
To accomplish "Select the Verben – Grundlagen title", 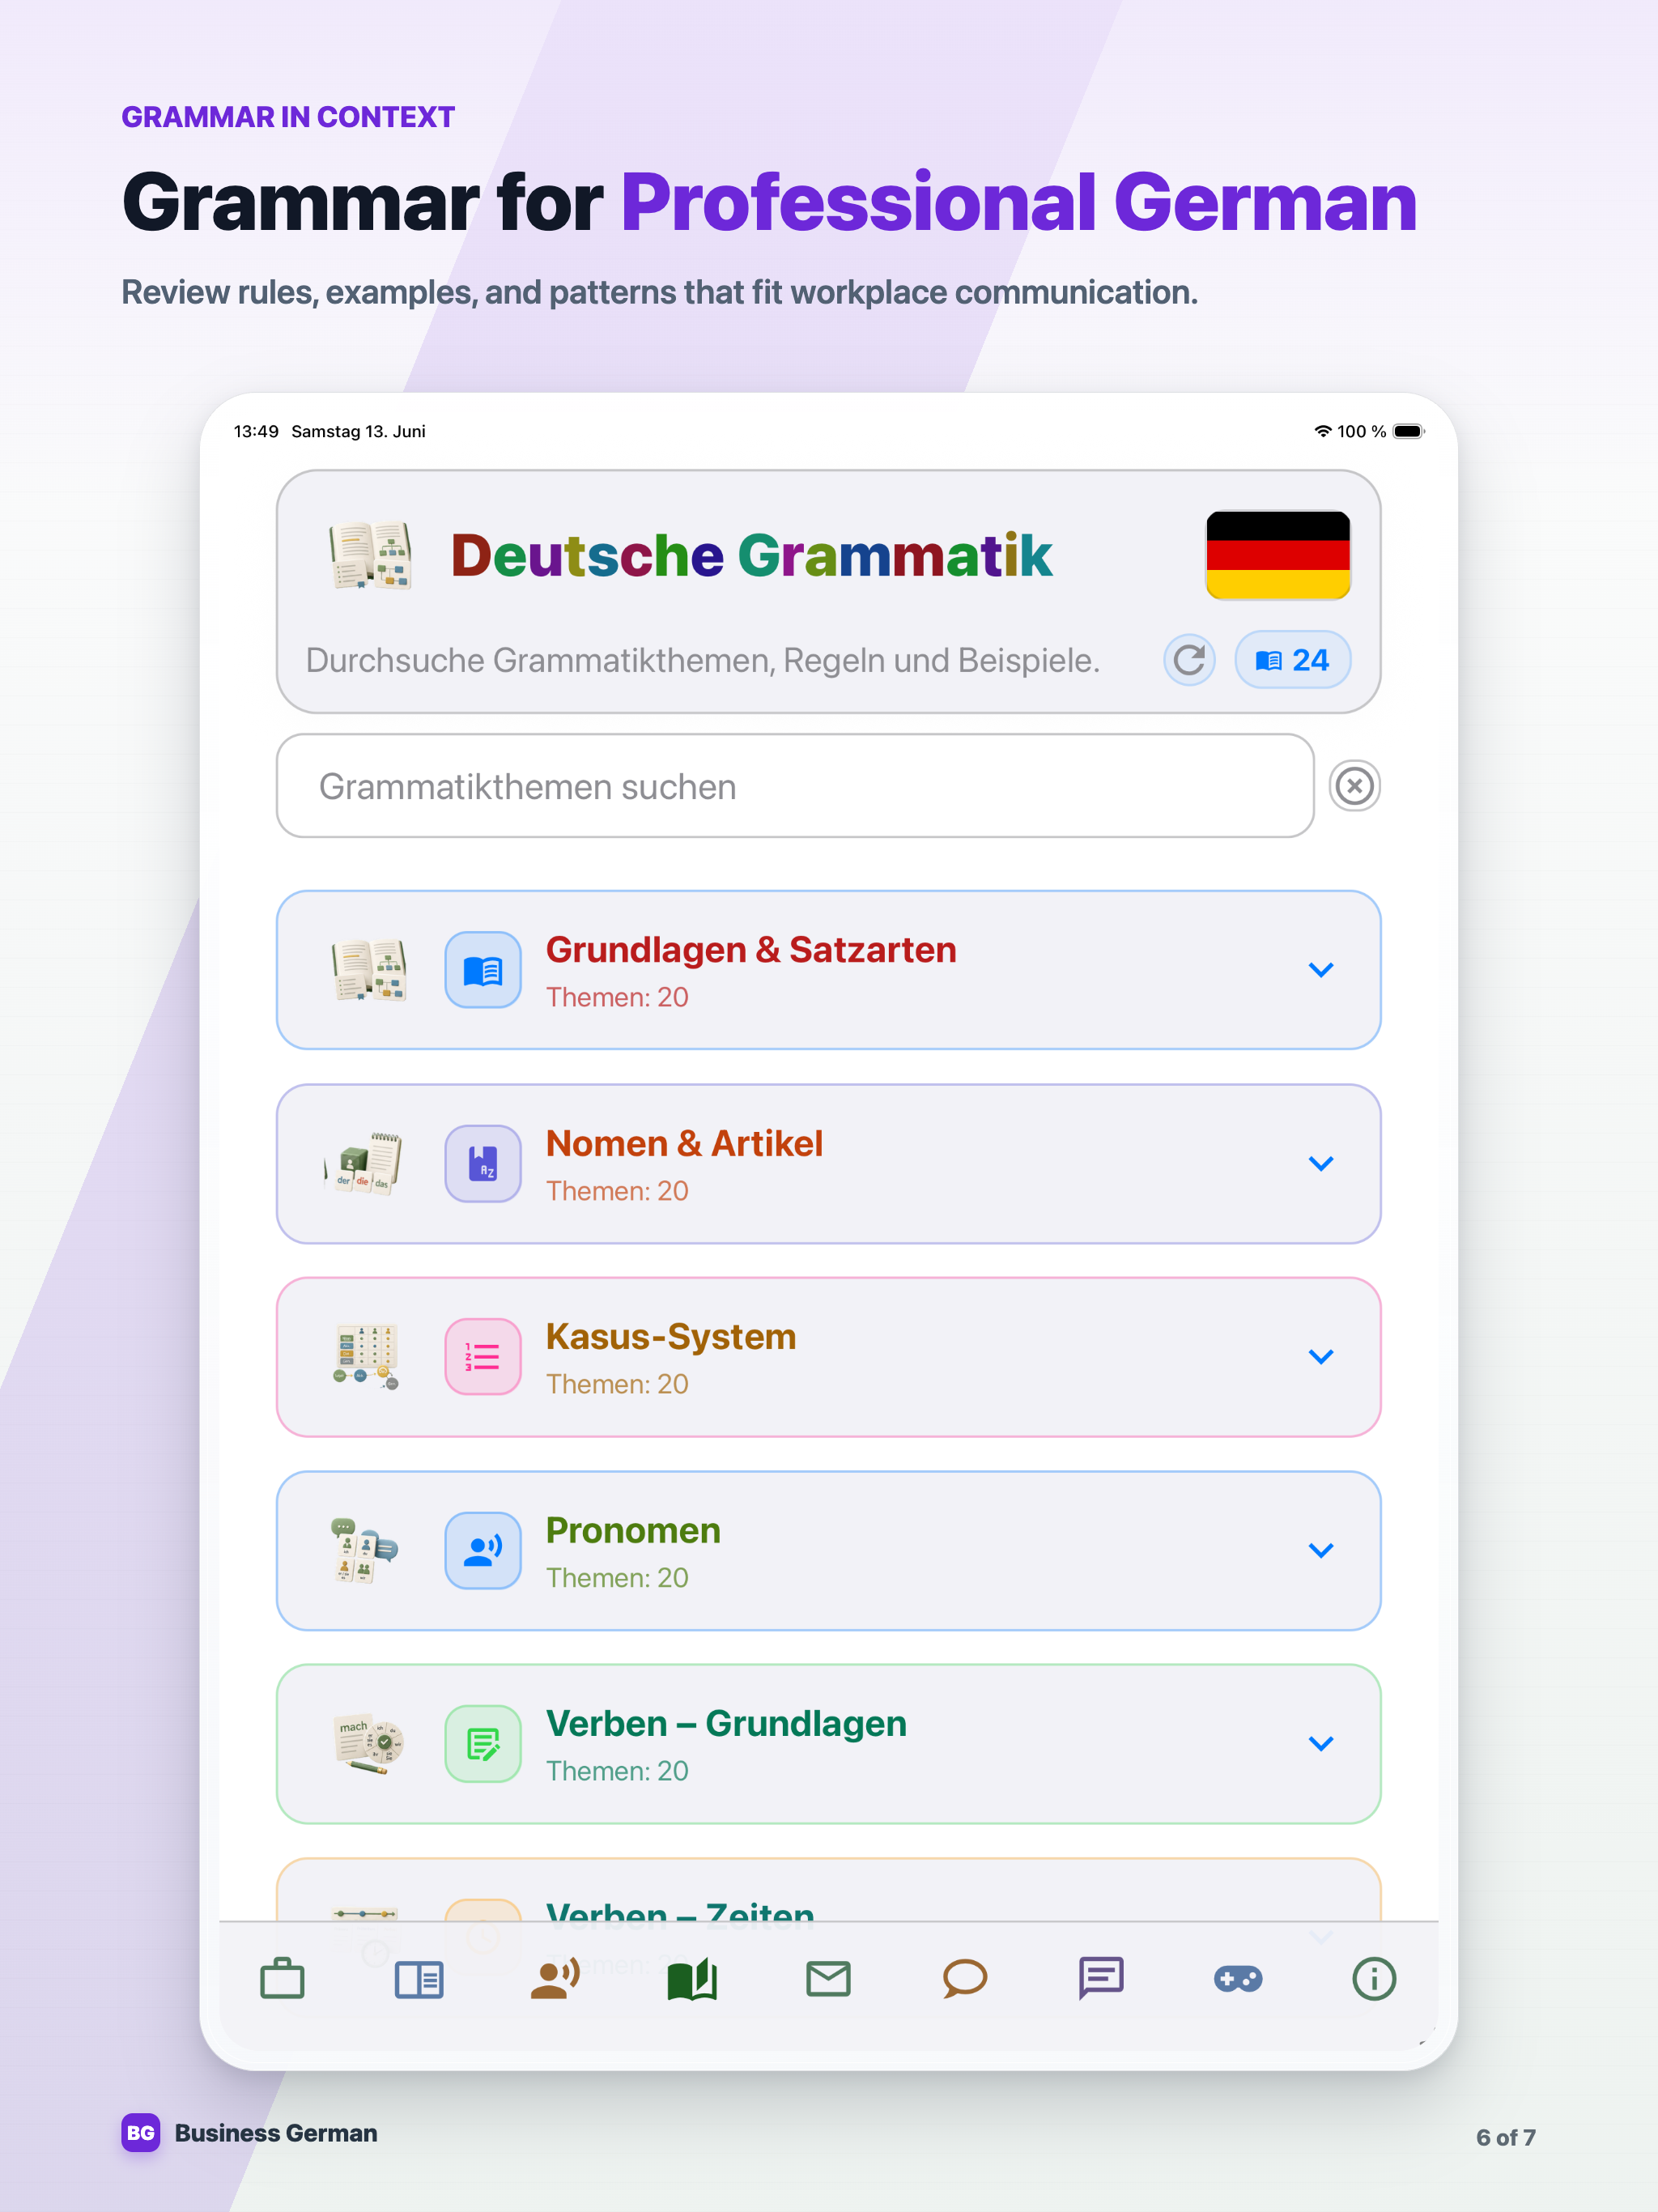I will pyautogui.click(x=726, y=1724).
